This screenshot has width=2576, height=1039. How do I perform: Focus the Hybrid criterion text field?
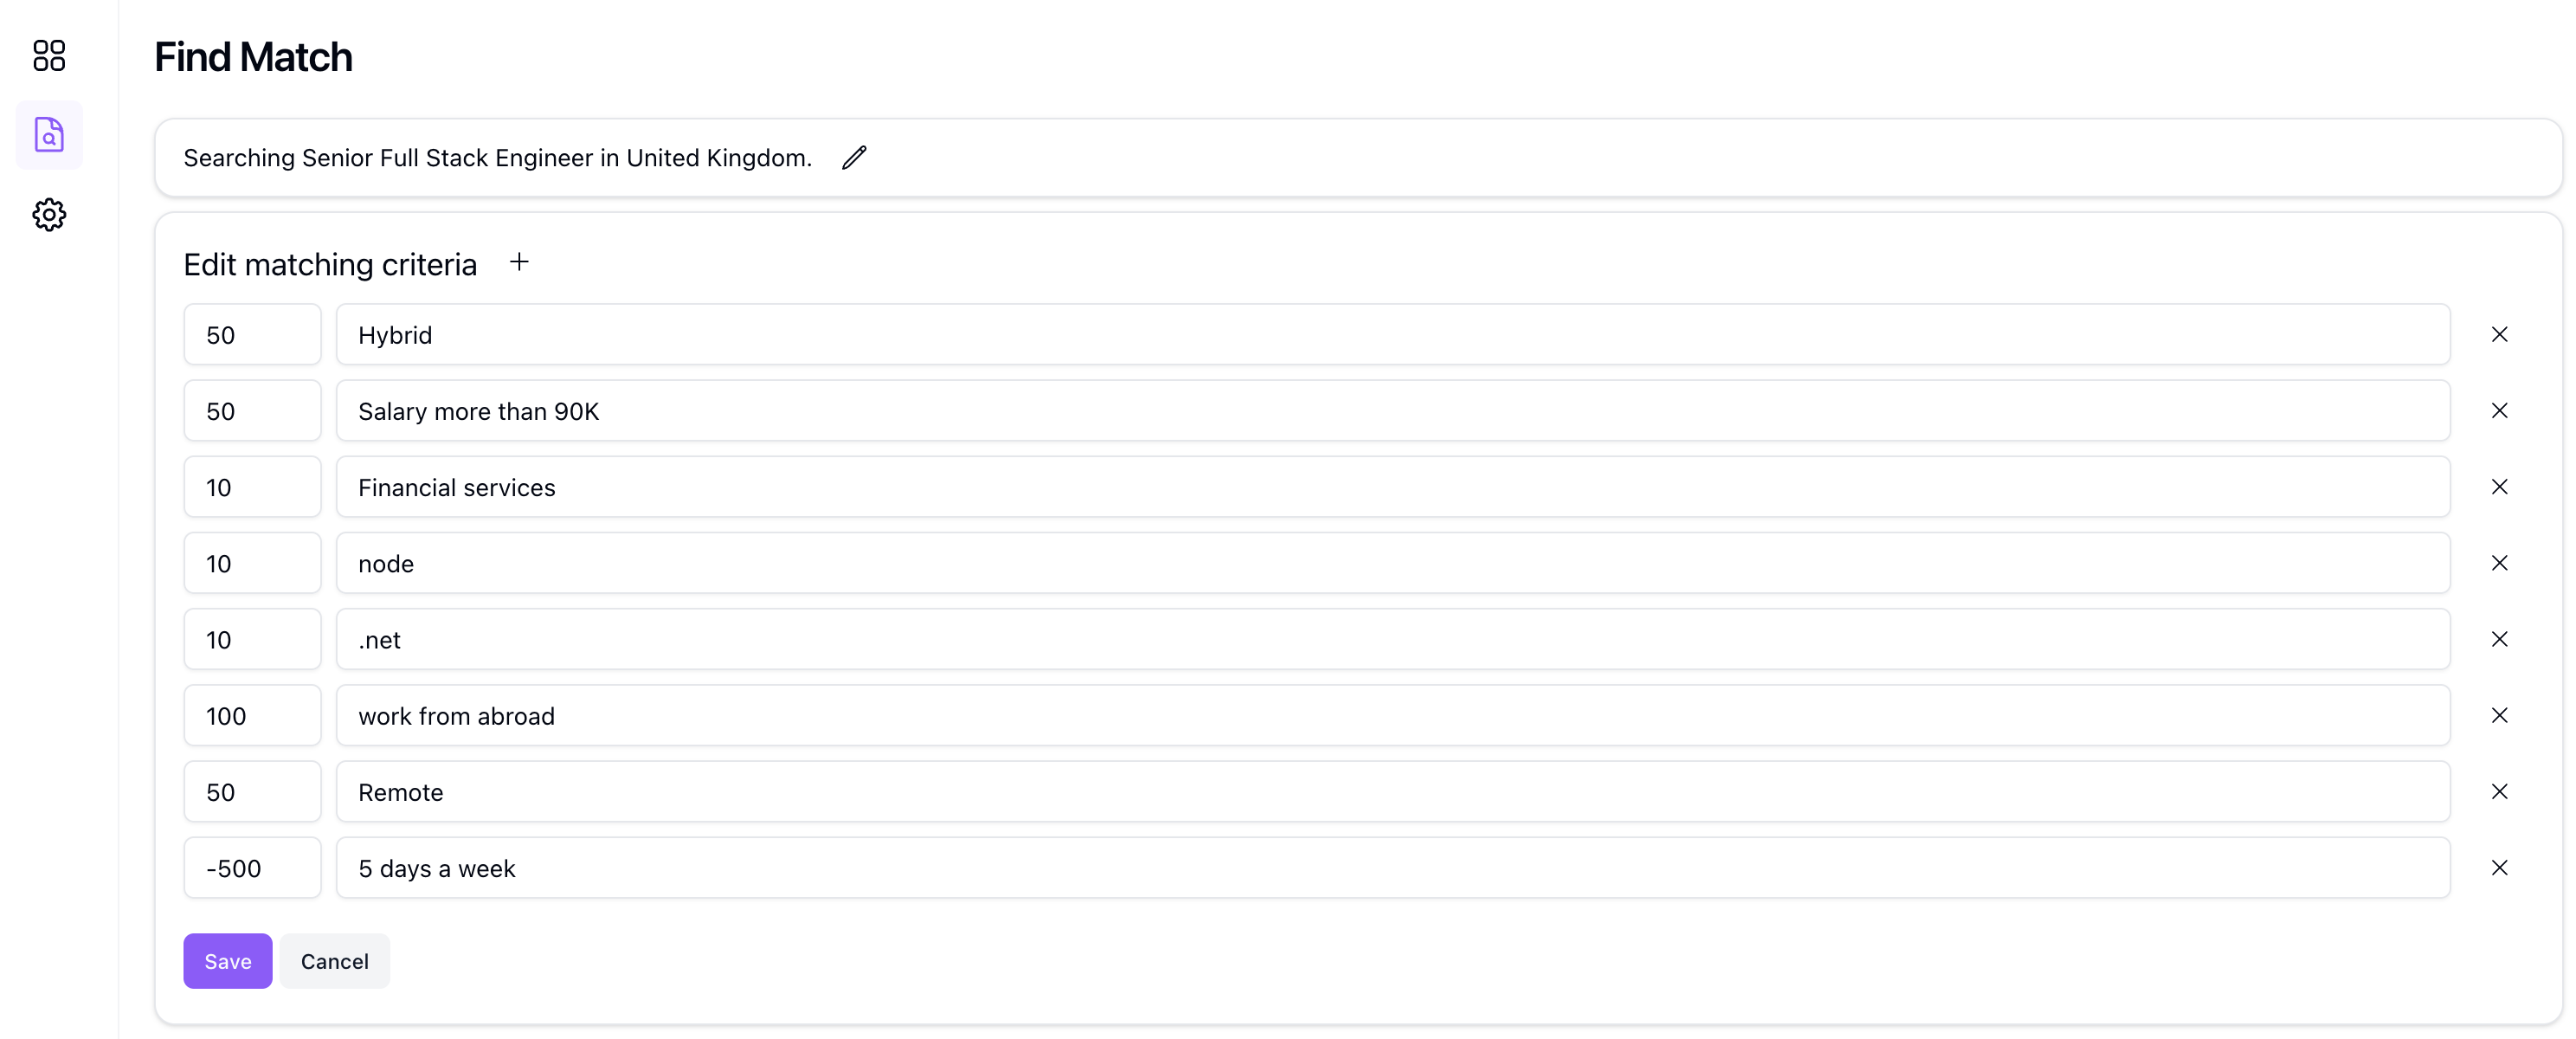pyautogui.click(x=1393, y=334)
